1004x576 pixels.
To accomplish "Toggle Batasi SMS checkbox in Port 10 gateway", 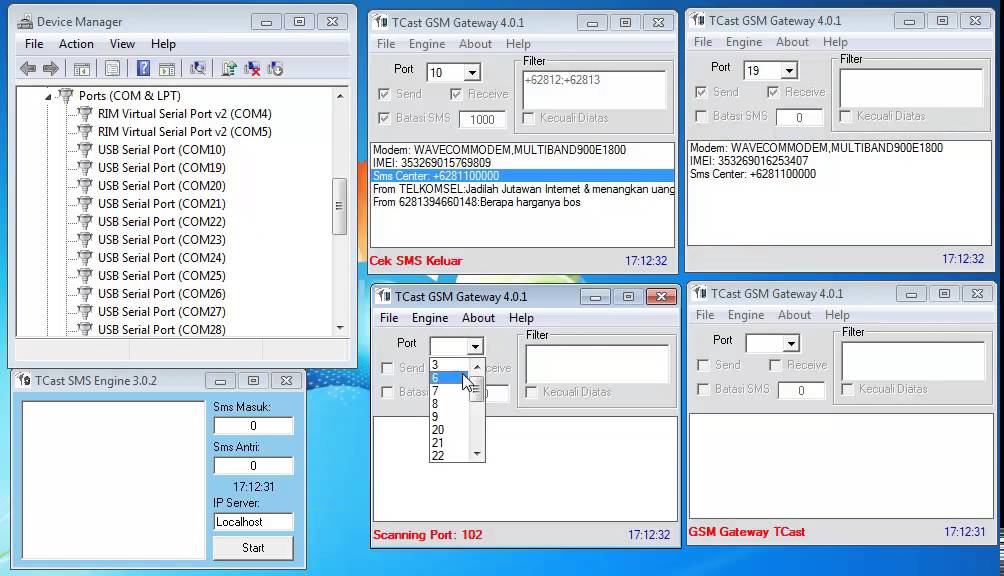I will click(x=384, y=118).
